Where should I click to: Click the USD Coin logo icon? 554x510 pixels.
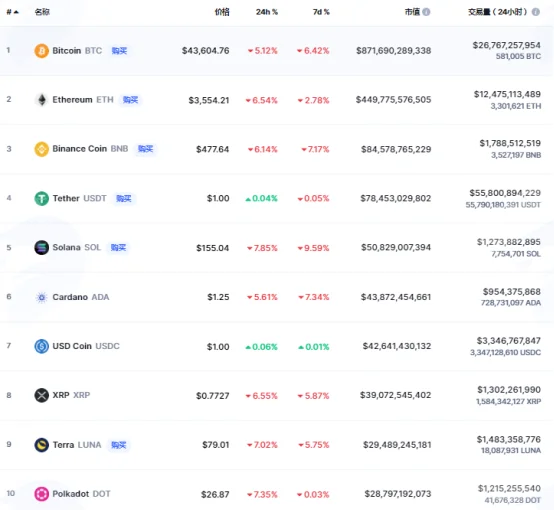coord(41,346)
